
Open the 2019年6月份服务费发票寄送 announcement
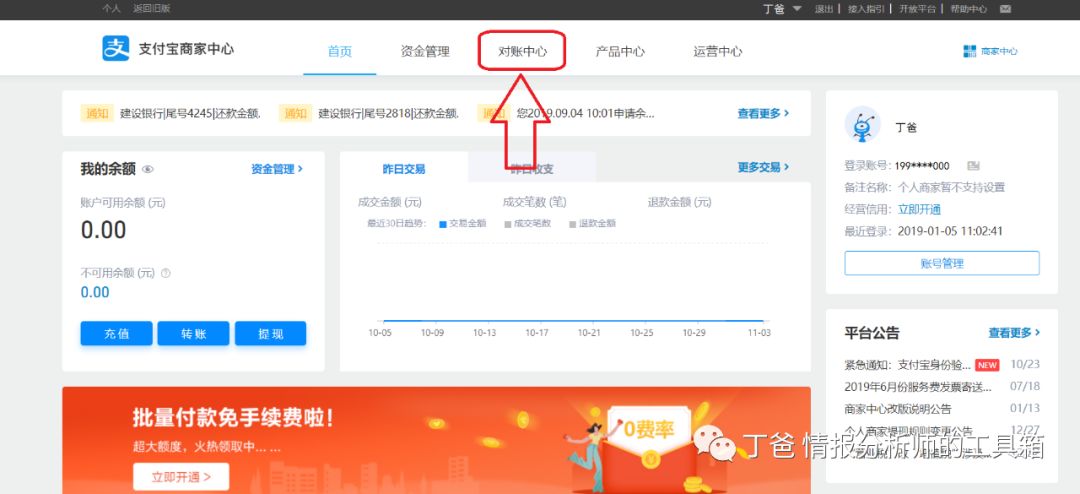click(x=918, y=387)
